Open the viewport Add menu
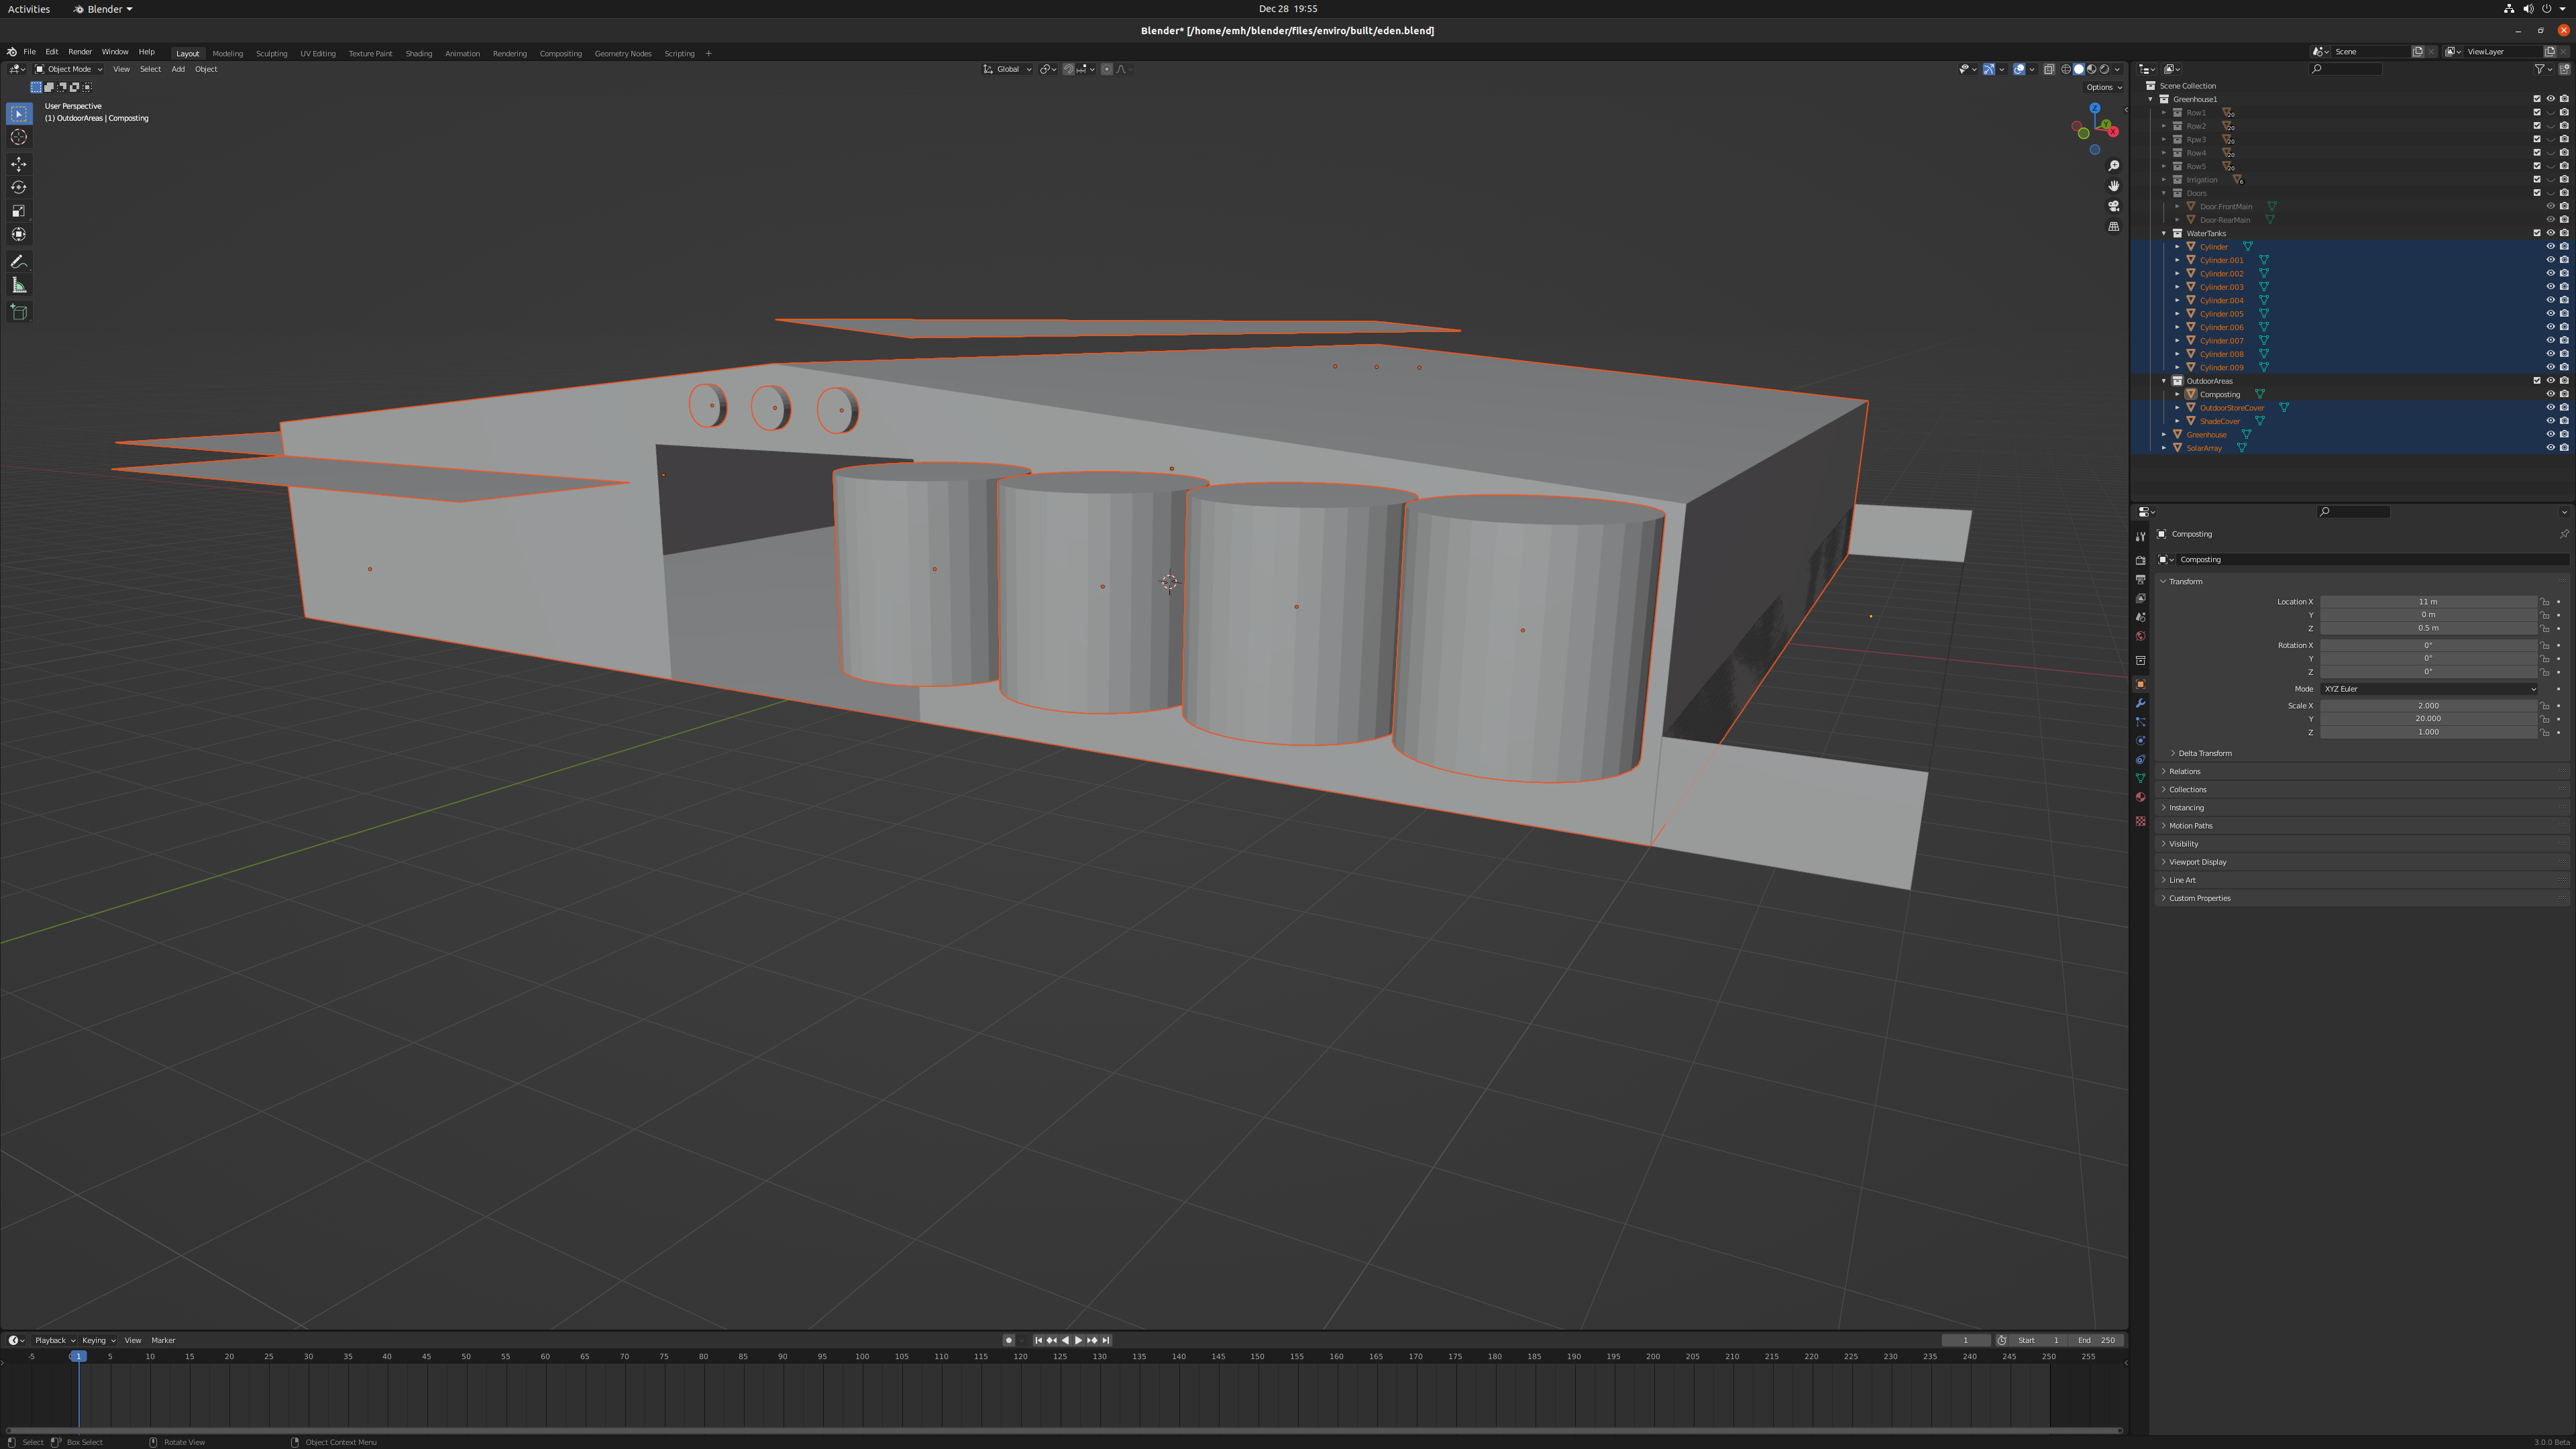Viewport: 2576px width, 1449px height. coord(177,69)
